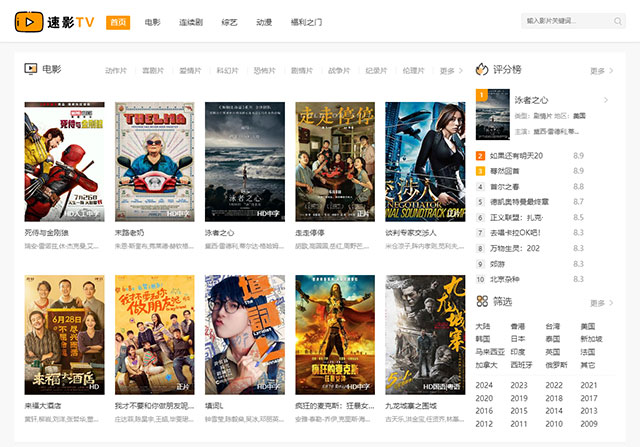Open the 我才不要和你做朋友呢 poster
This screenshot has height=447, width=640.
[x=155, y=335]
